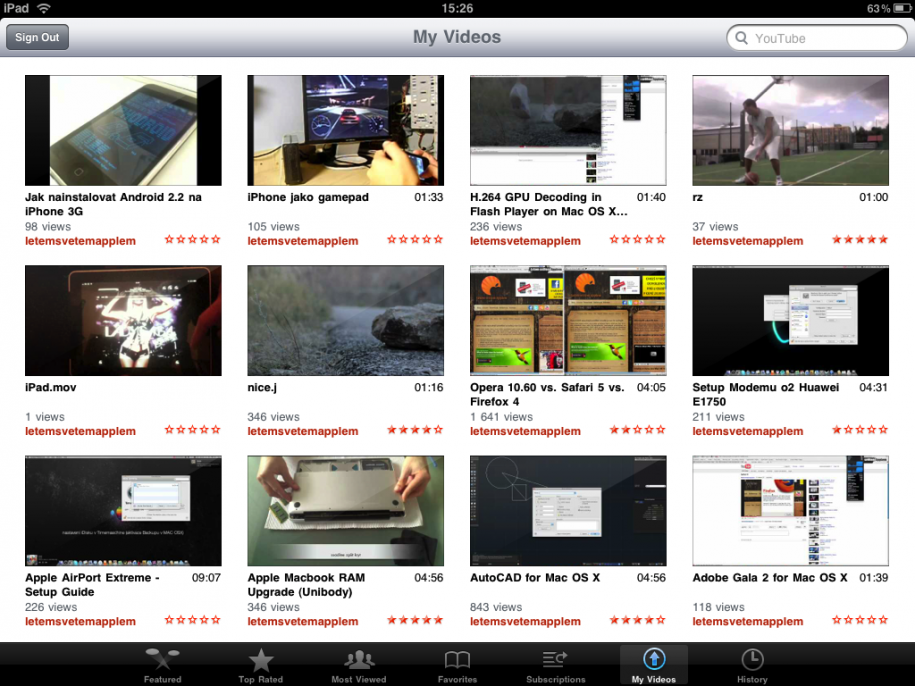Screen dimensions: 915x686
Task: Open your Favorites videos
Action: (x=457, y=664)
